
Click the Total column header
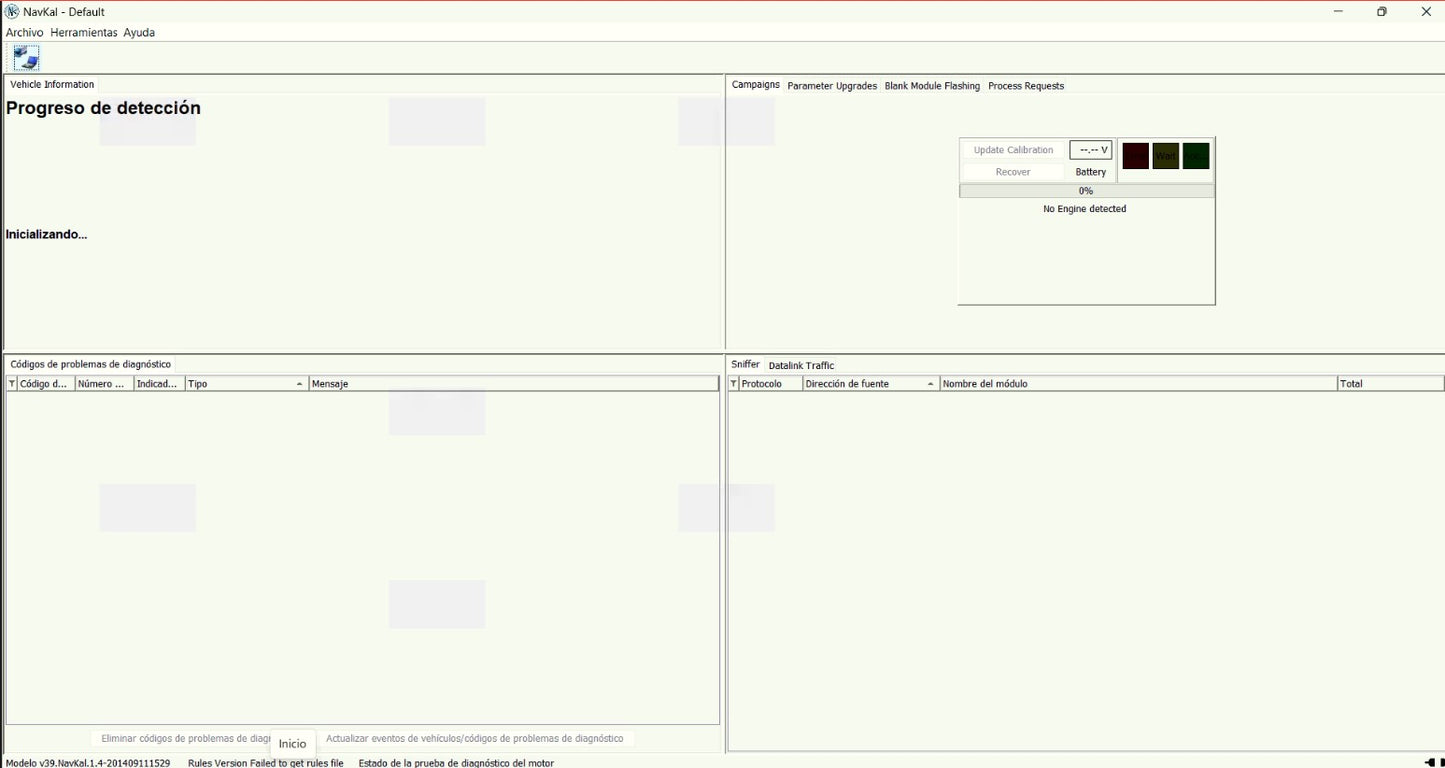click(1391, 384)
